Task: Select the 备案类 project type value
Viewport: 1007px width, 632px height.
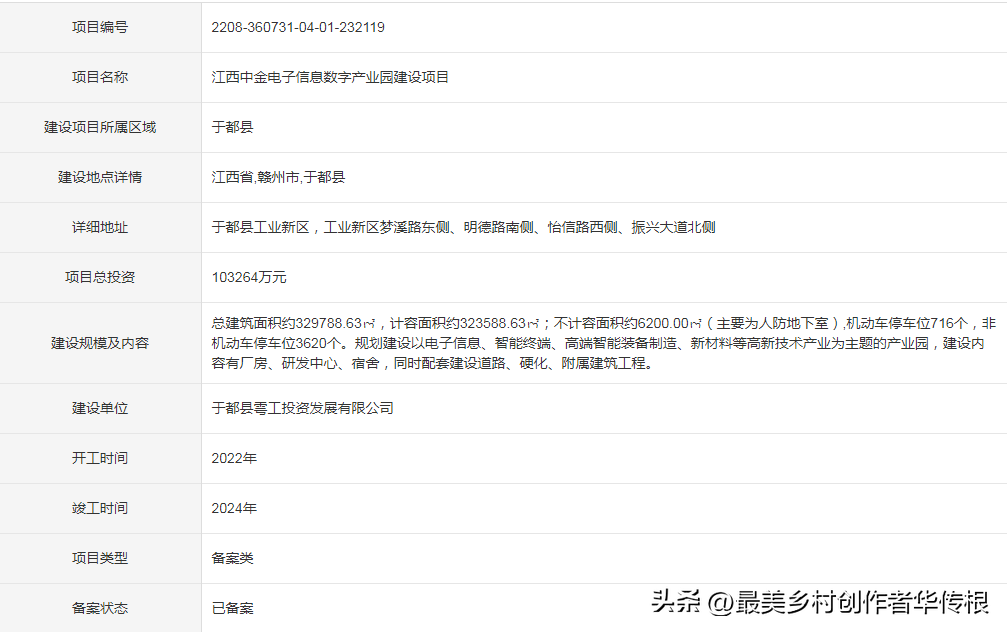Action: tap(232, 559)
